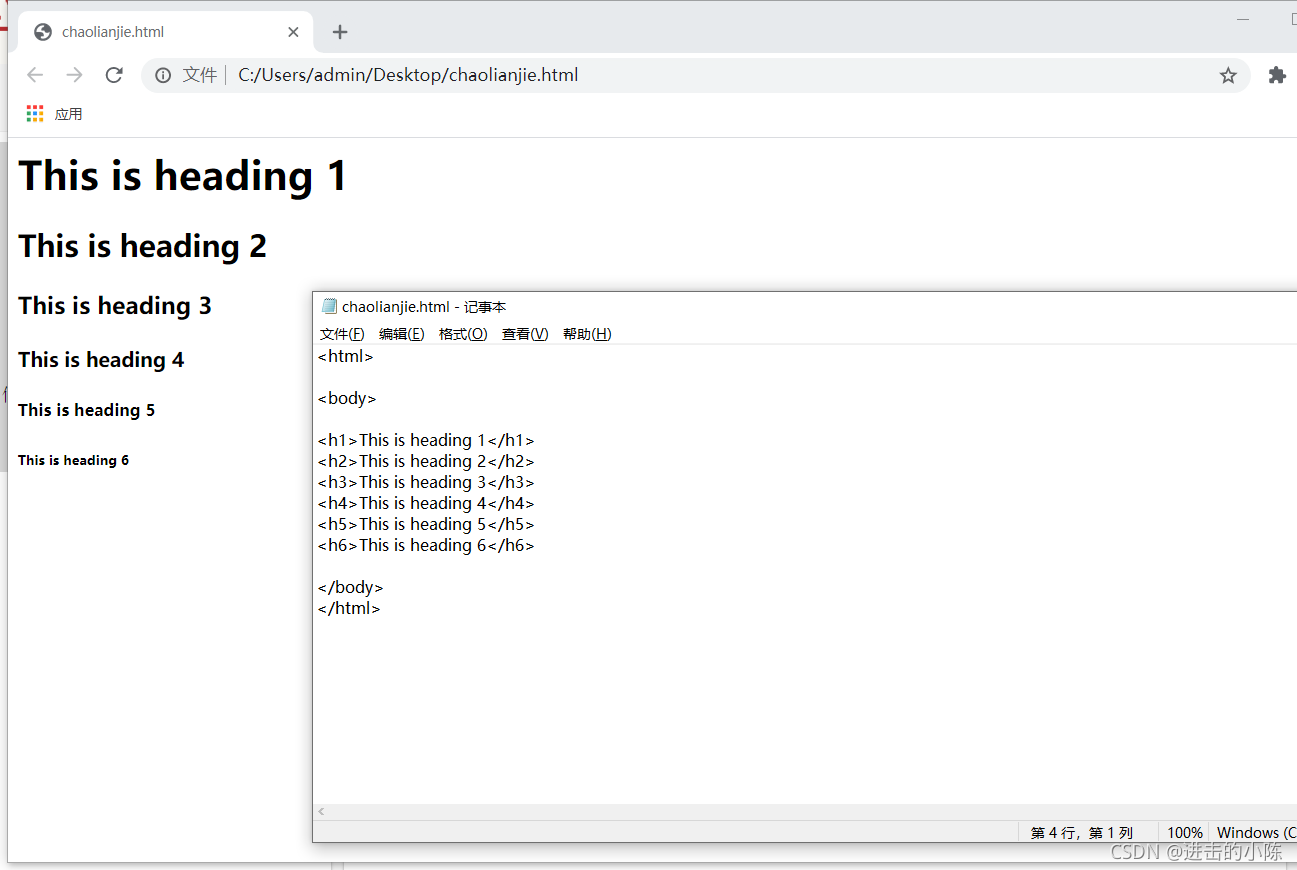This screenshot has height=870, width=1297.
Task: Open Notepad's 查看(V) menu
Action: 525,334
